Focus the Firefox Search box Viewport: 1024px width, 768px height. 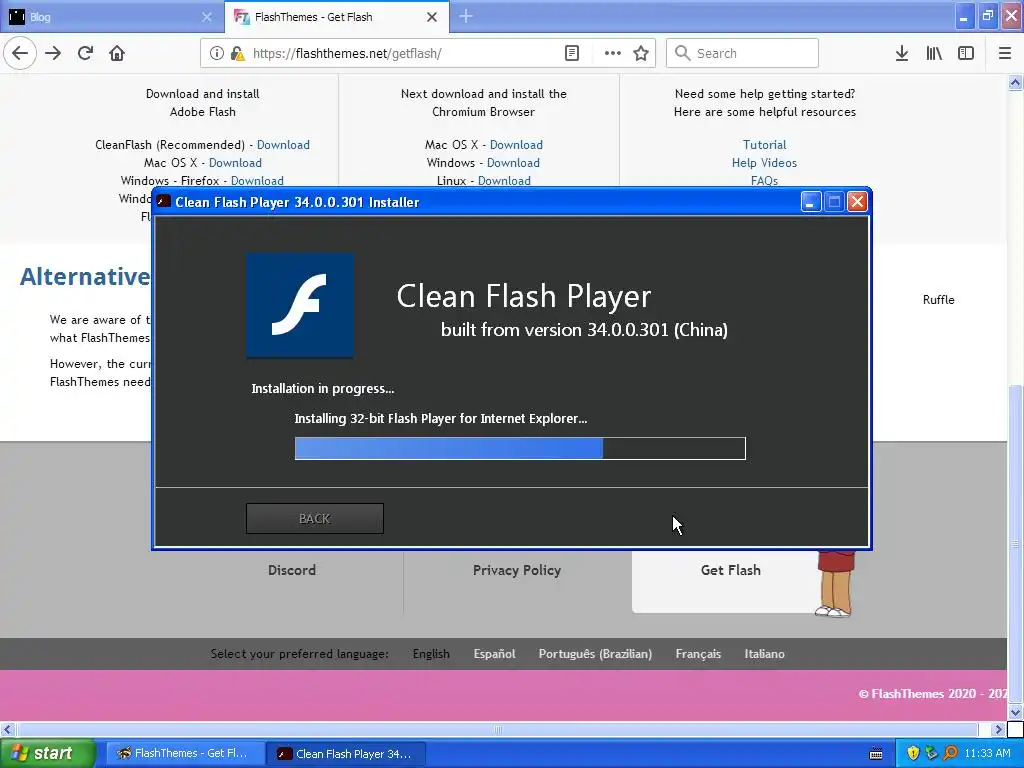[743, 53]
